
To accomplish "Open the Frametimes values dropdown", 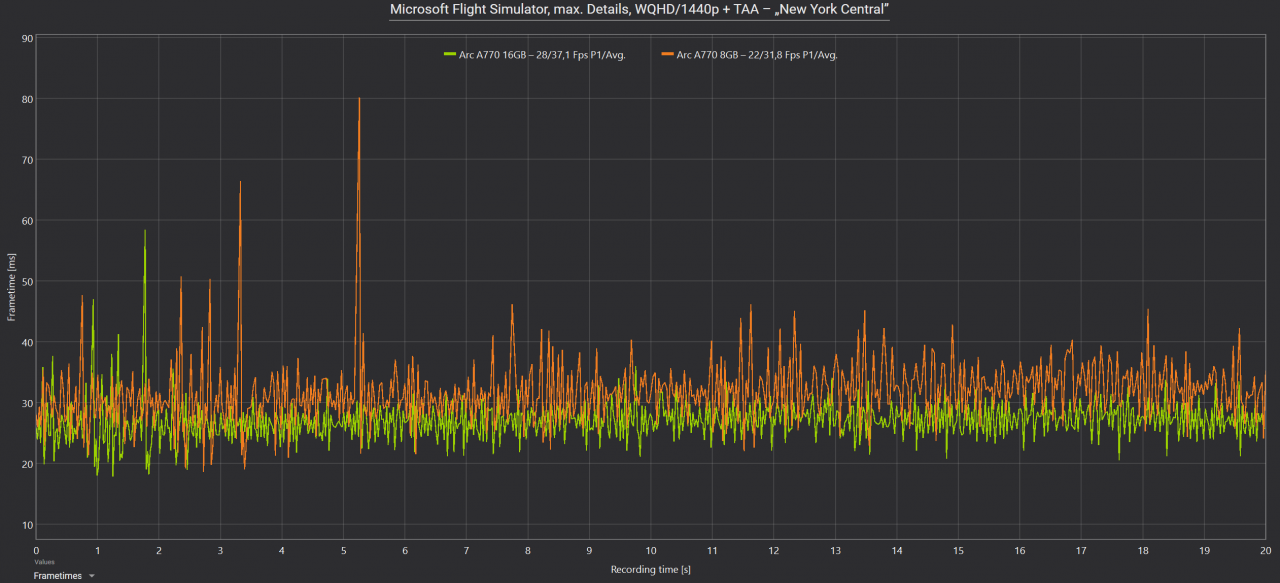I will click(64, 575).
